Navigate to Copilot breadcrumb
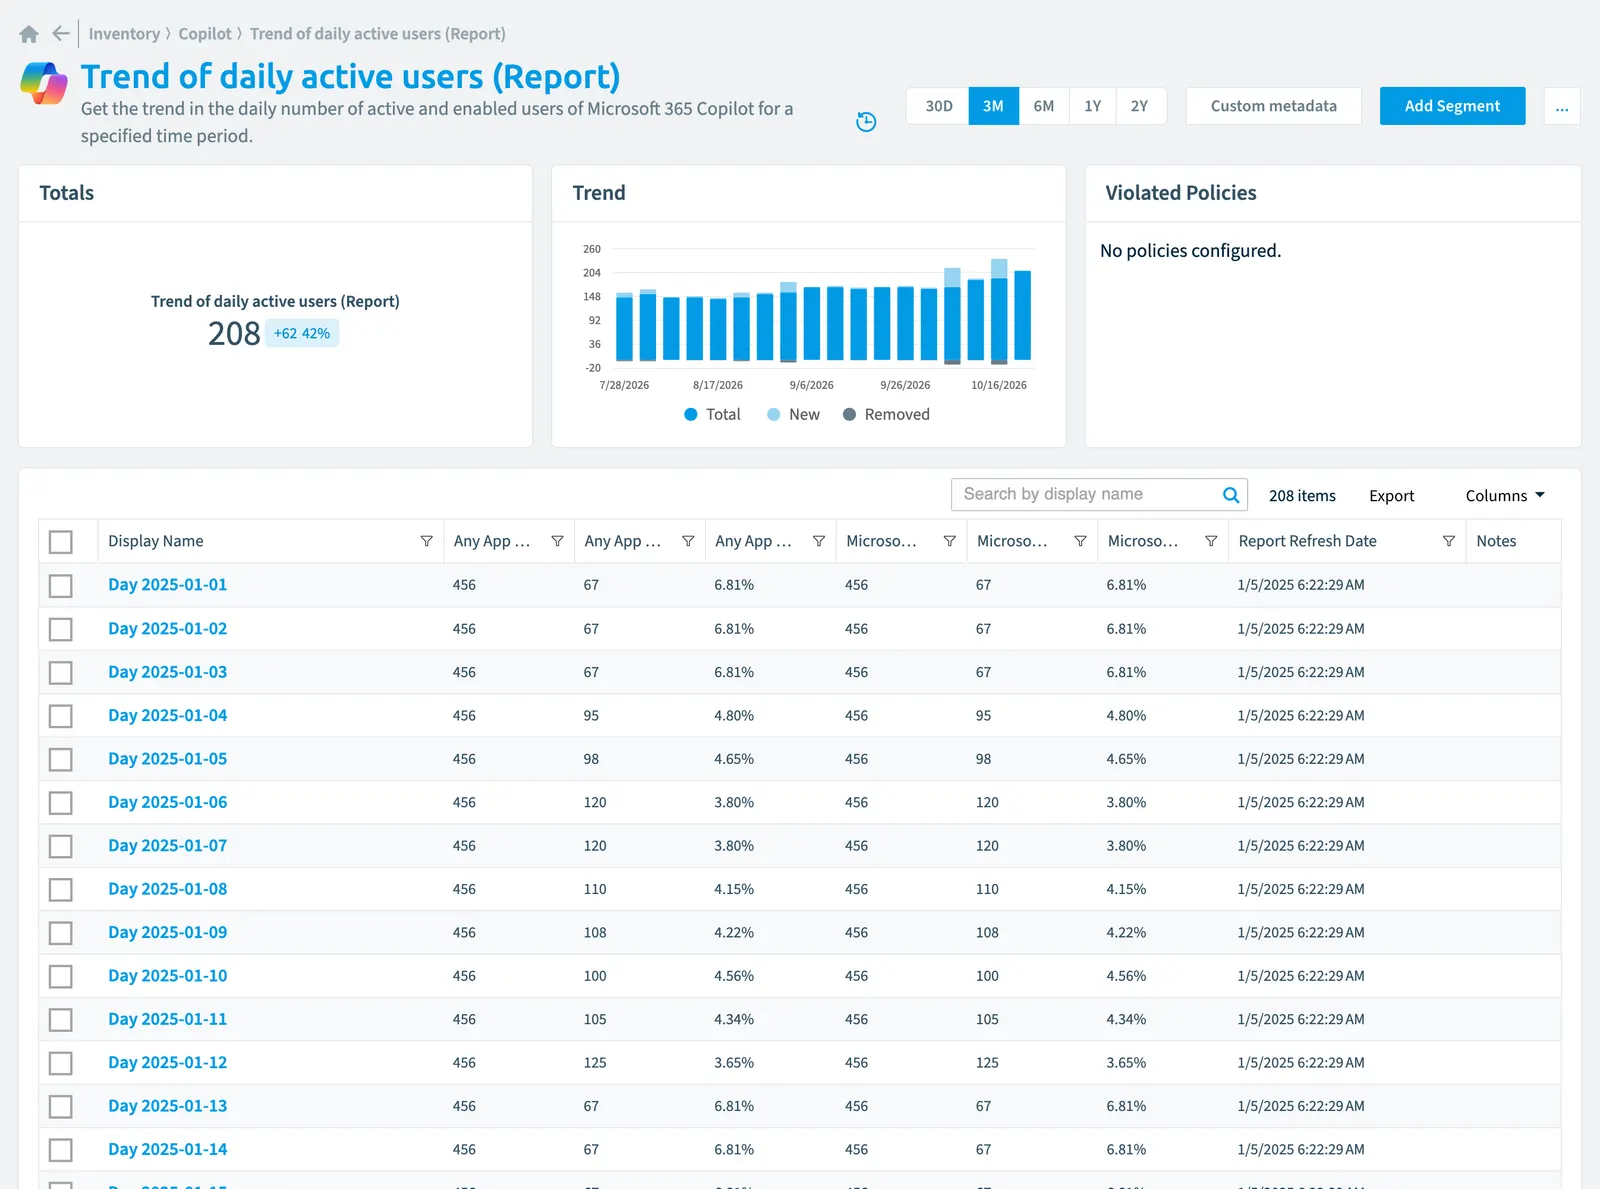 (205, 34)
